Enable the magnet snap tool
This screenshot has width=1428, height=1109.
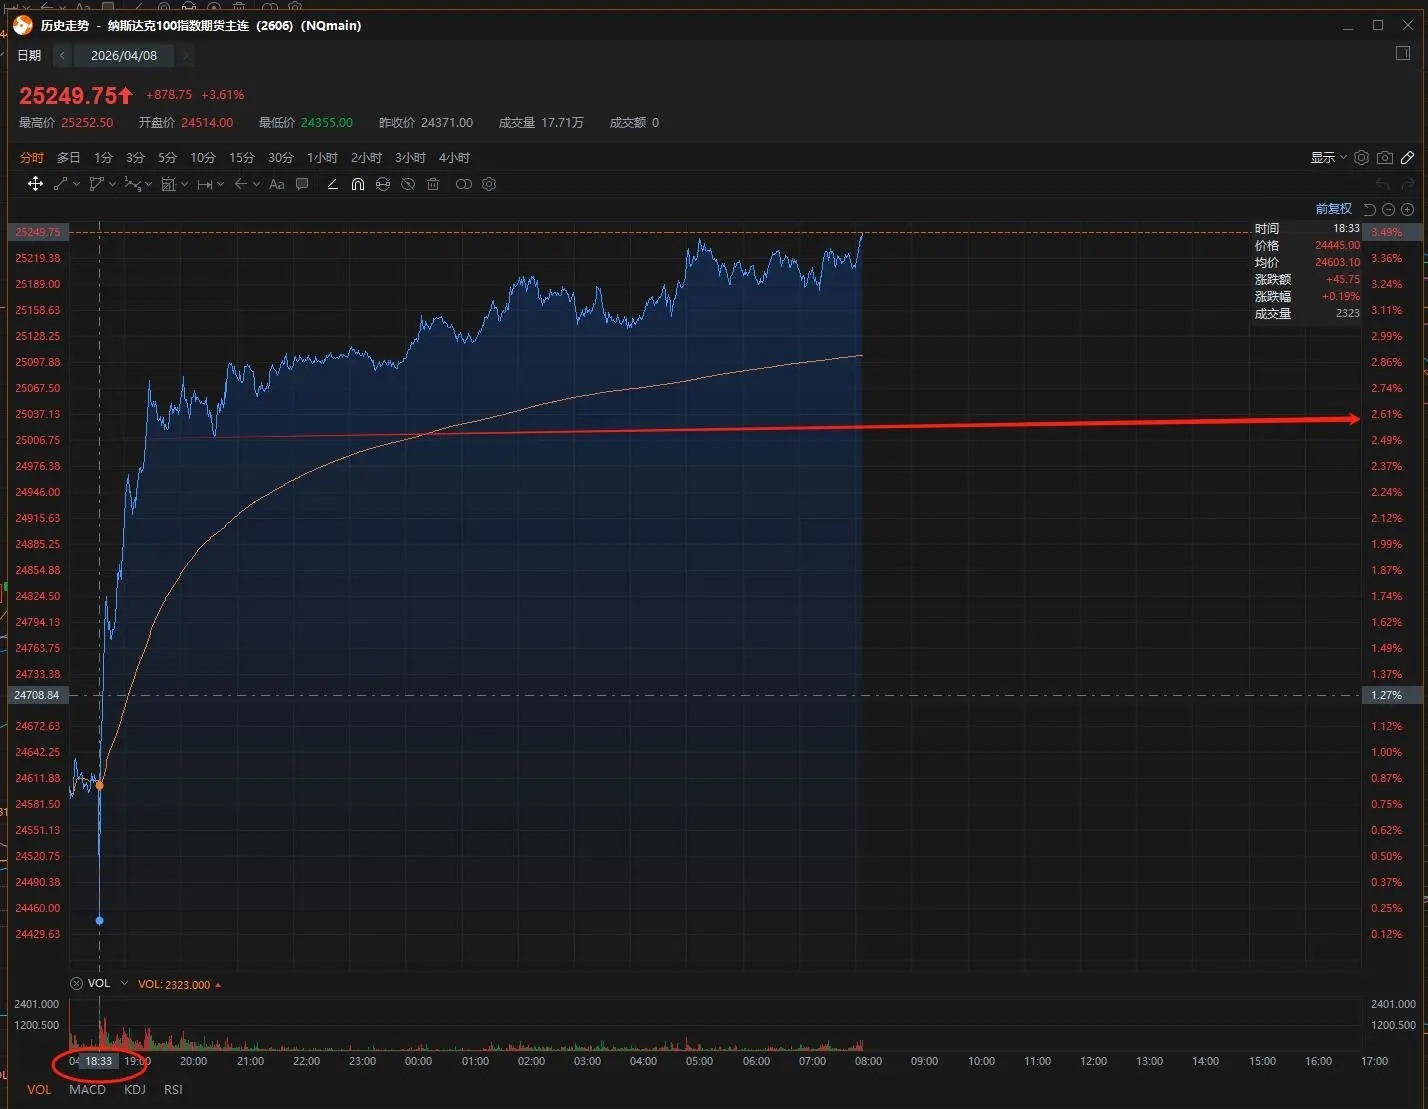tap(357, 184)
